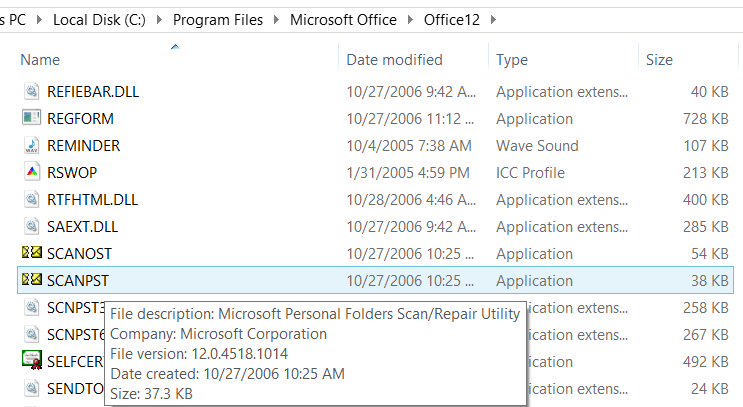Screen dimensions: 743x407
Task: Expand the PC breadcrumb arrow
Action: [x=39, y=20]
